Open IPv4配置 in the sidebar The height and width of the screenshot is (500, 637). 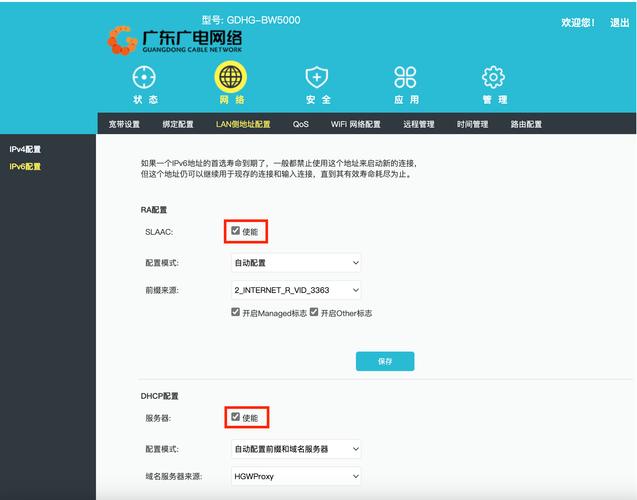25,149
